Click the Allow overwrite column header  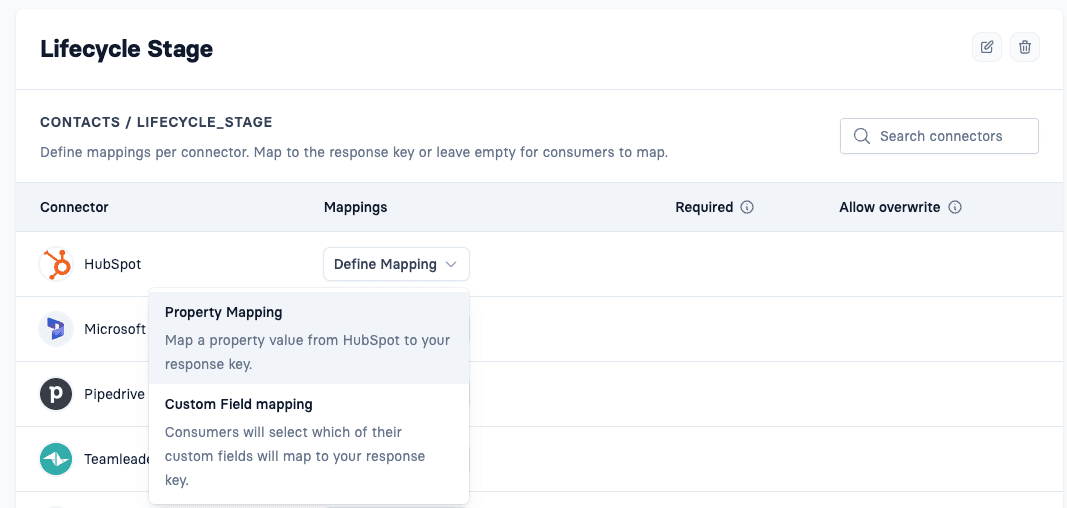pos(890,207)
